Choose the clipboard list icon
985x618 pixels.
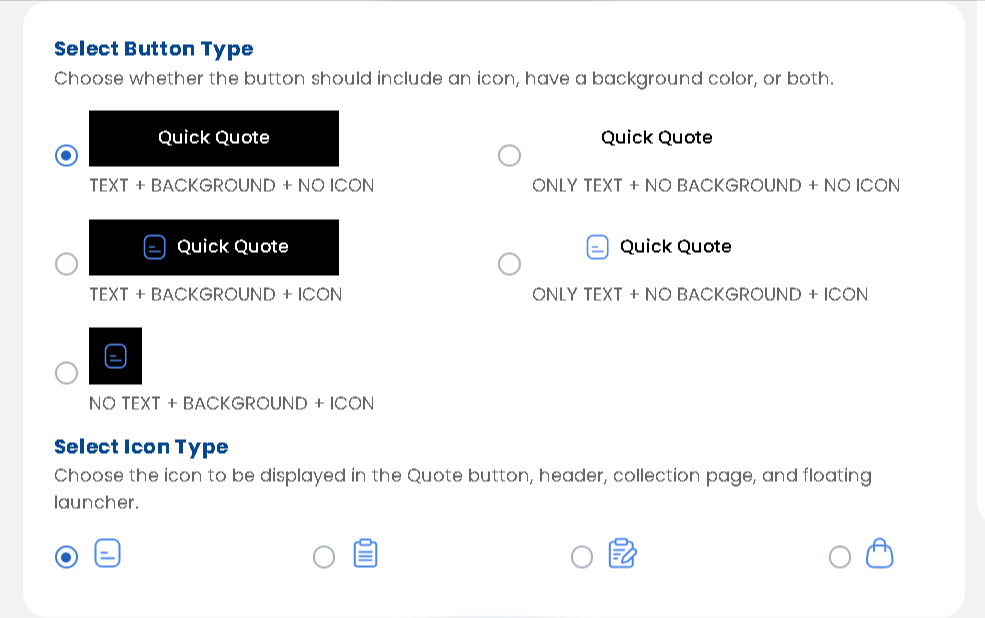(366, 554)
